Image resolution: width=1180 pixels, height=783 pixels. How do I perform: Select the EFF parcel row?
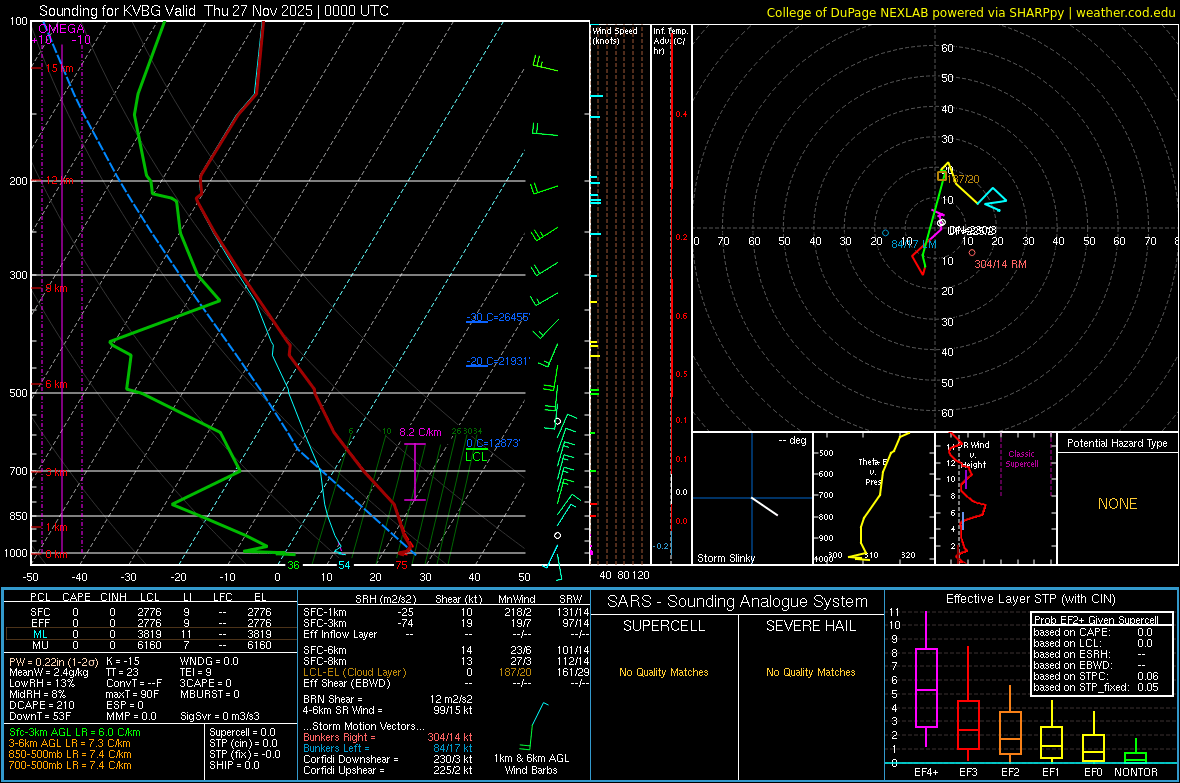(151, 623)
